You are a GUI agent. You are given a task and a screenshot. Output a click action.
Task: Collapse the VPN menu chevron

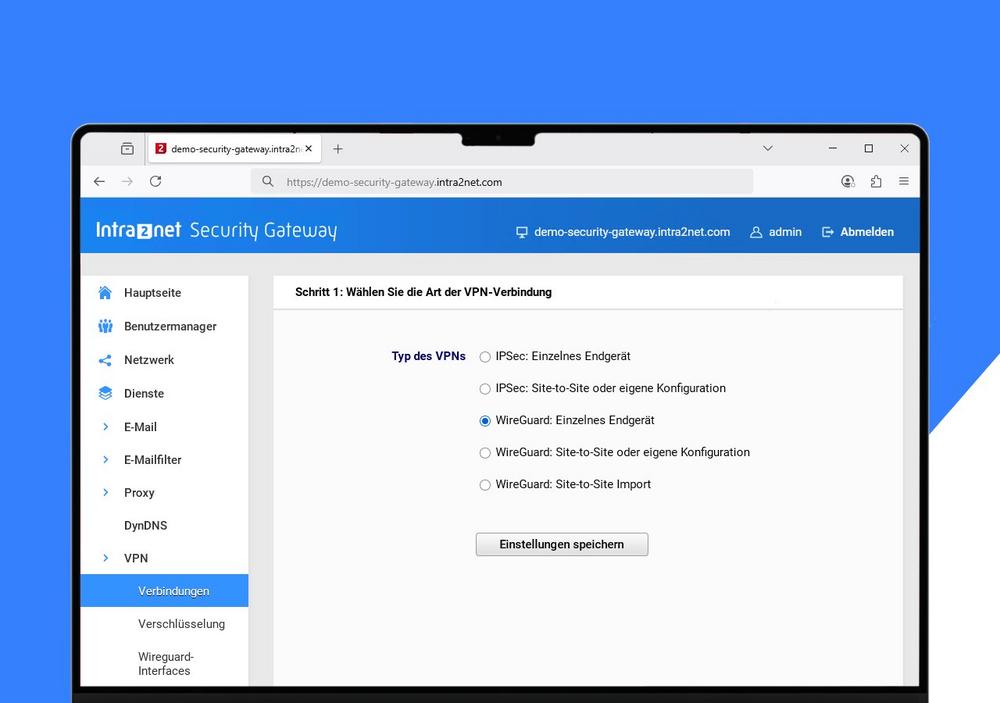pos(105,558)
